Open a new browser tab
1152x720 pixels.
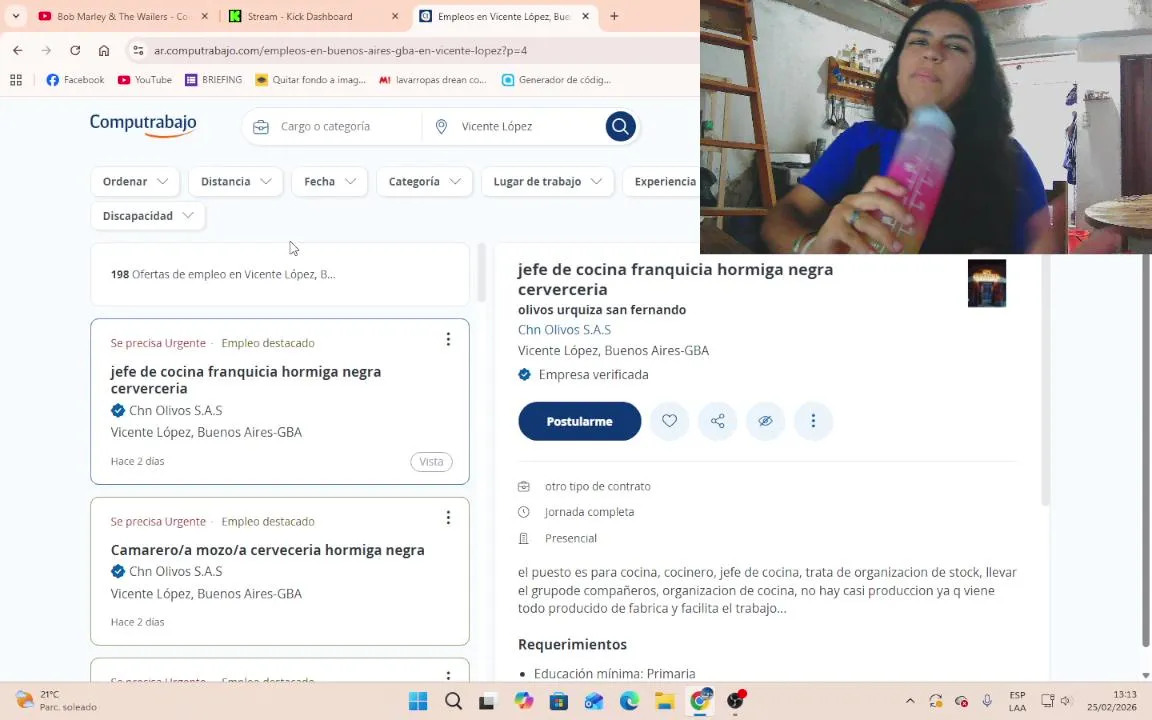(x=614, y=16)
